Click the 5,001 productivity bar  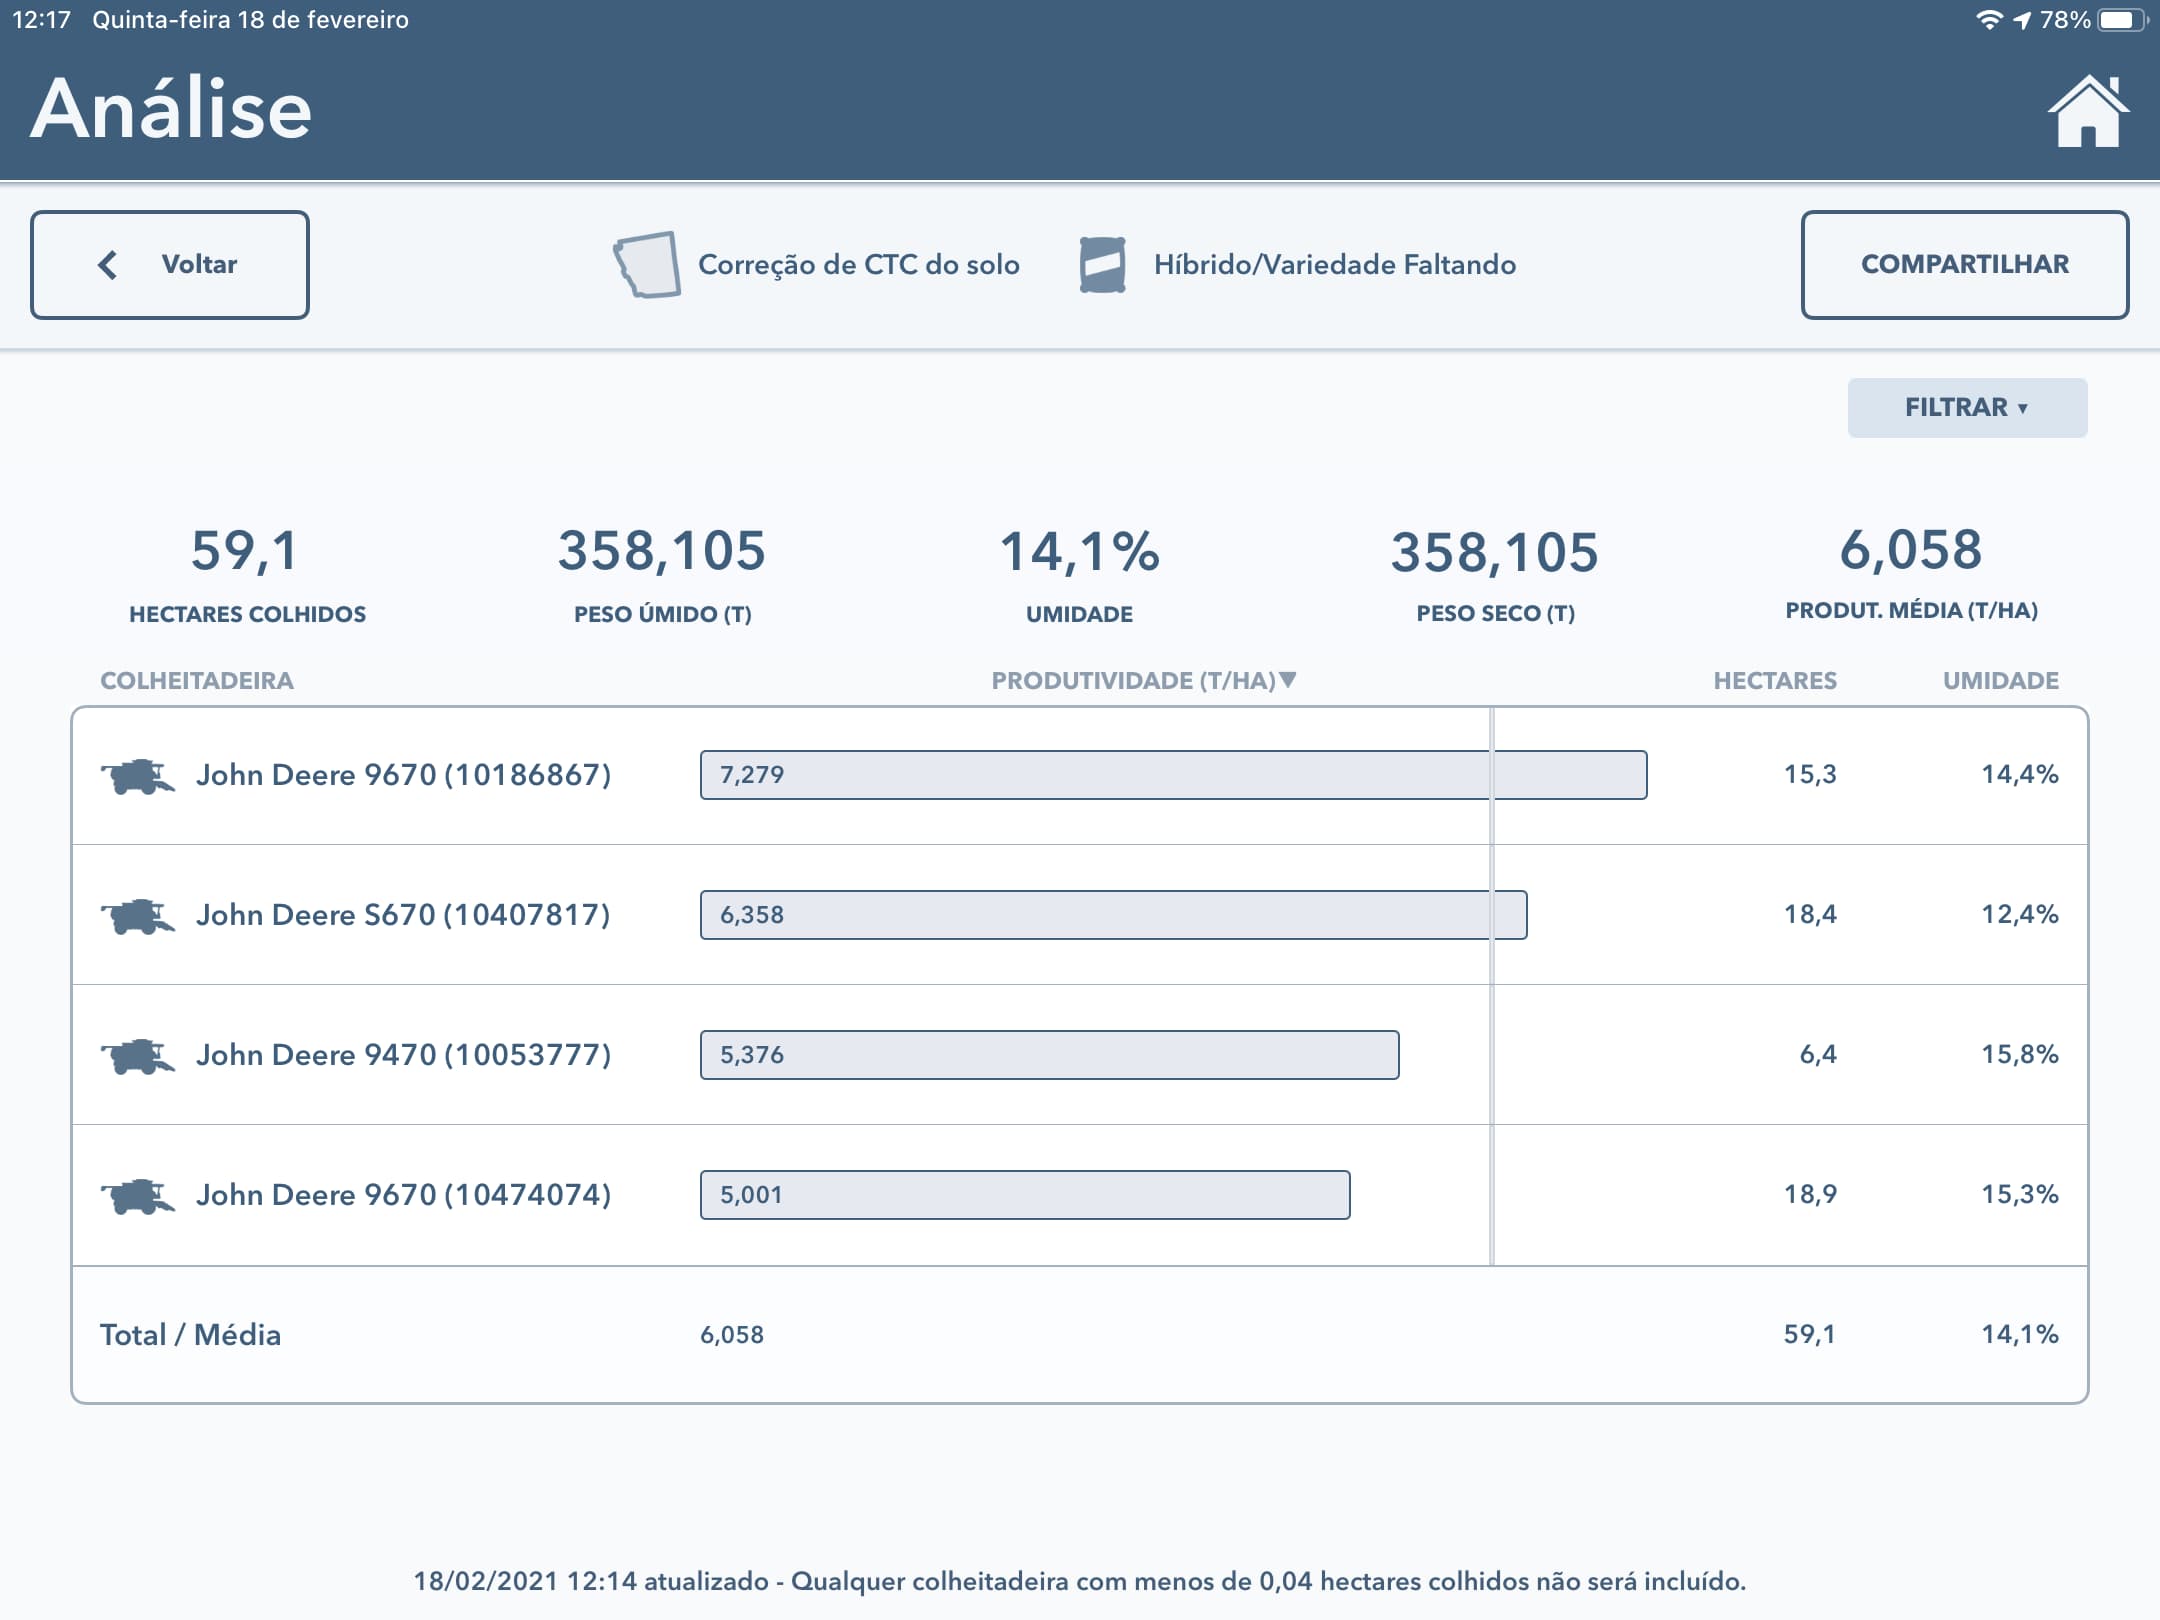[1025, 1195]
